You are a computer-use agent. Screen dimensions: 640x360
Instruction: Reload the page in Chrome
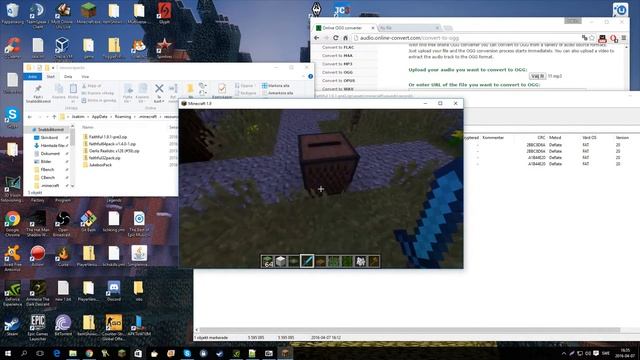pos(336,38)
